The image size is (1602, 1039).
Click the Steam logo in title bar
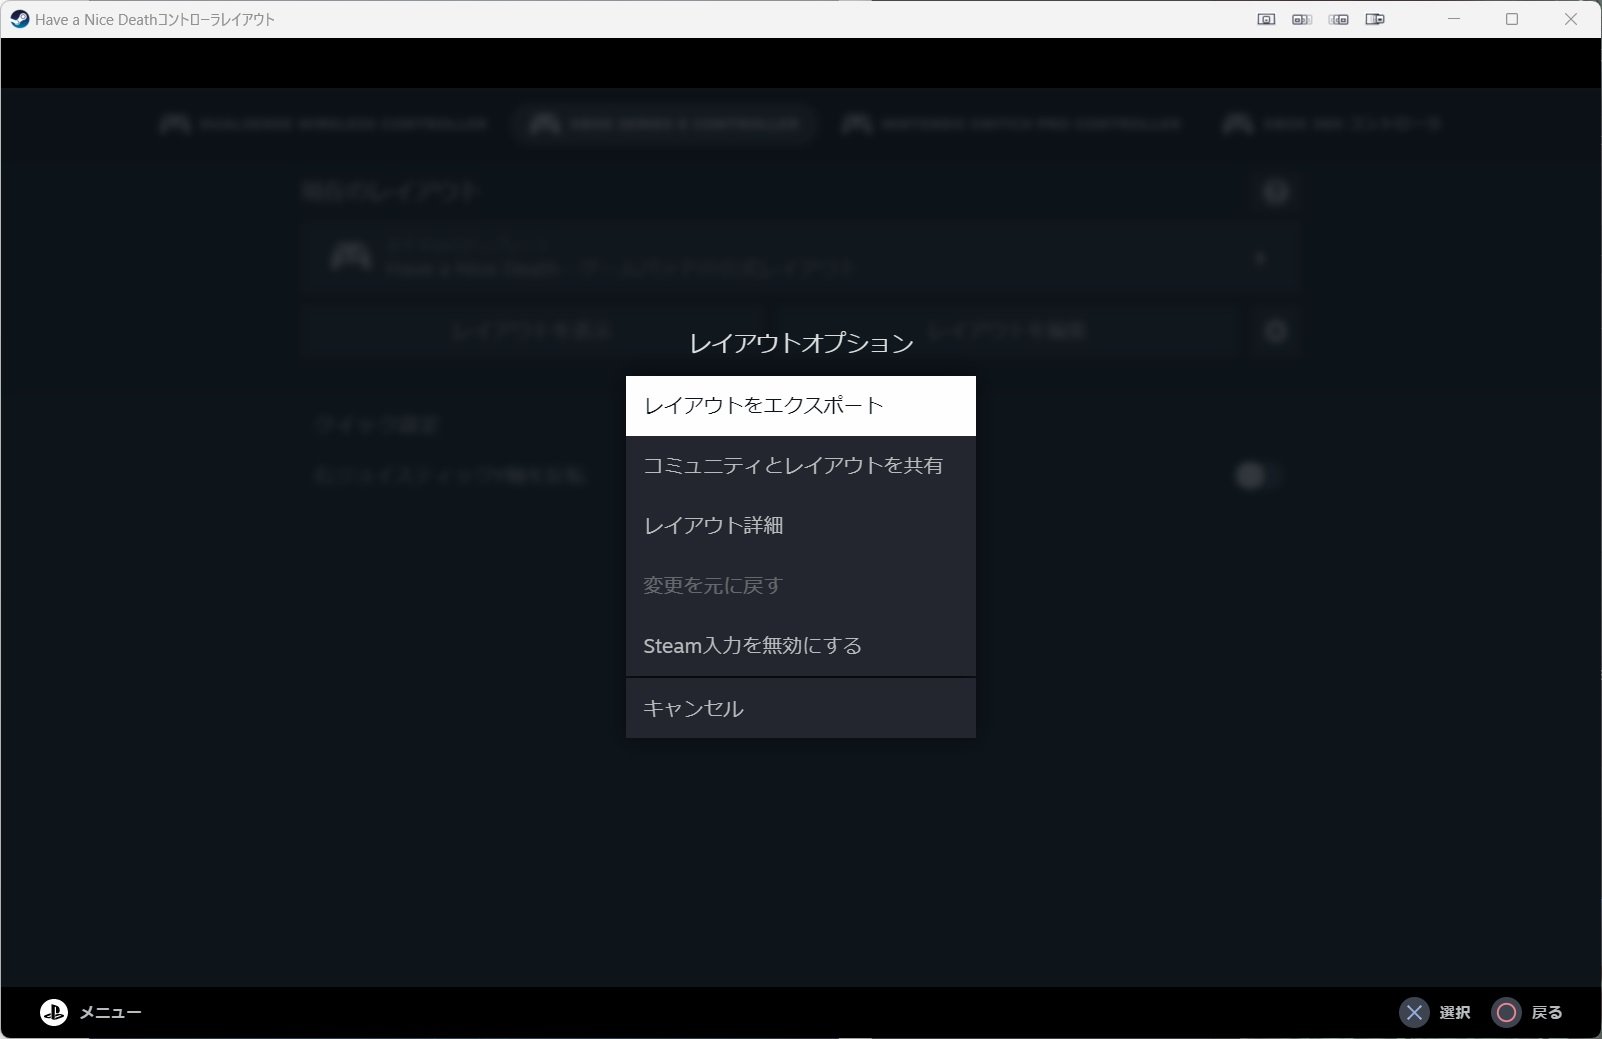[19, 19]
